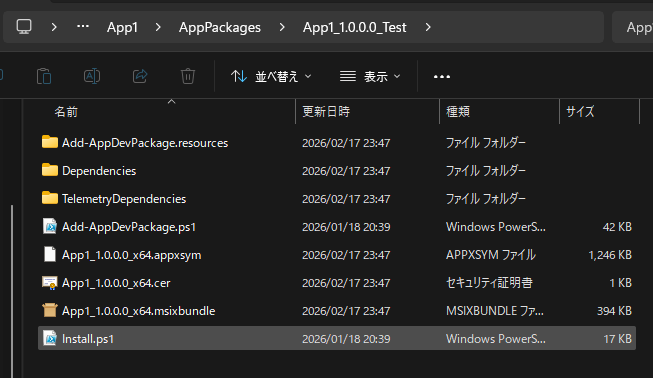Sort by the 更新日時 column header
This screenshot has width=653, height=378.
(x=326, y=112)
